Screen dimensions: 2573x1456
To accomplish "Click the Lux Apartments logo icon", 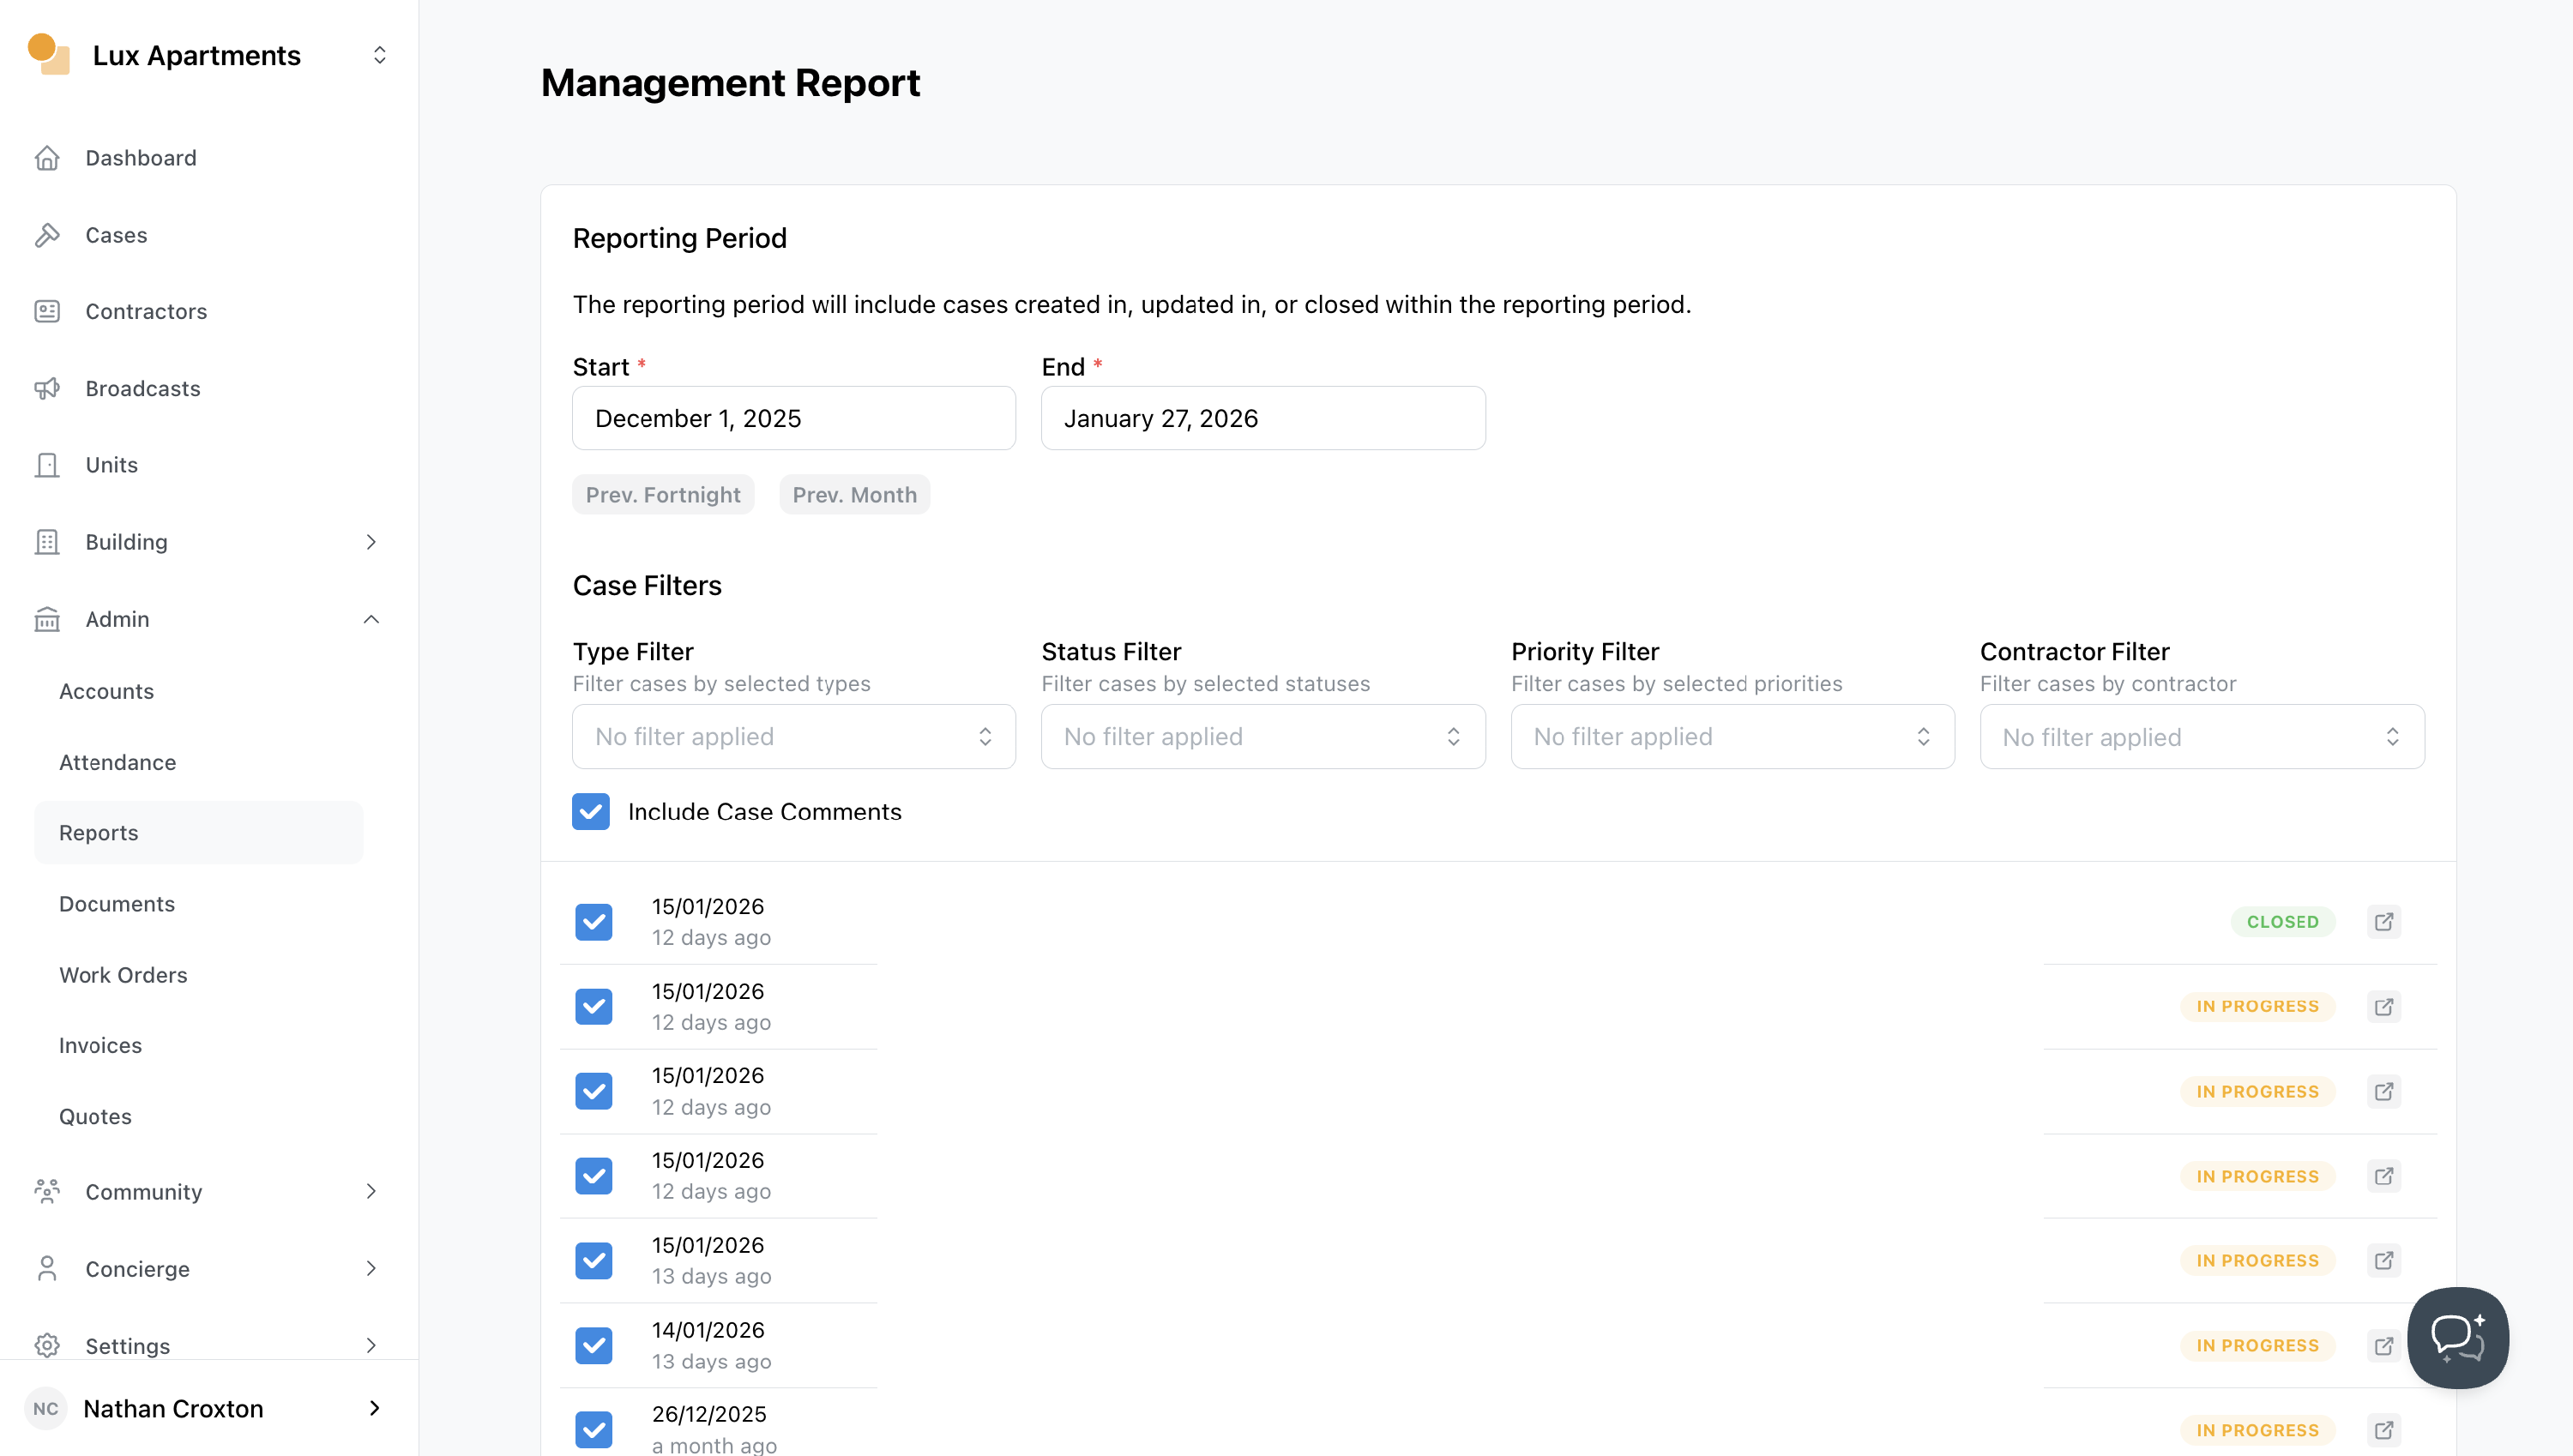I will (48, 54).
